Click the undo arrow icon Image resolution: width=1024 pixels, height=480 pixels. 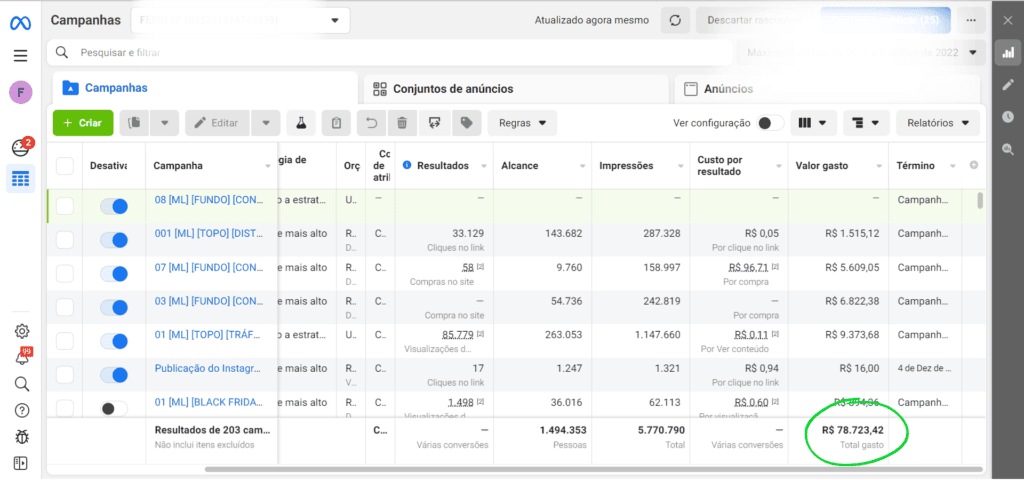pyautogui.click(x=371, y=123)
